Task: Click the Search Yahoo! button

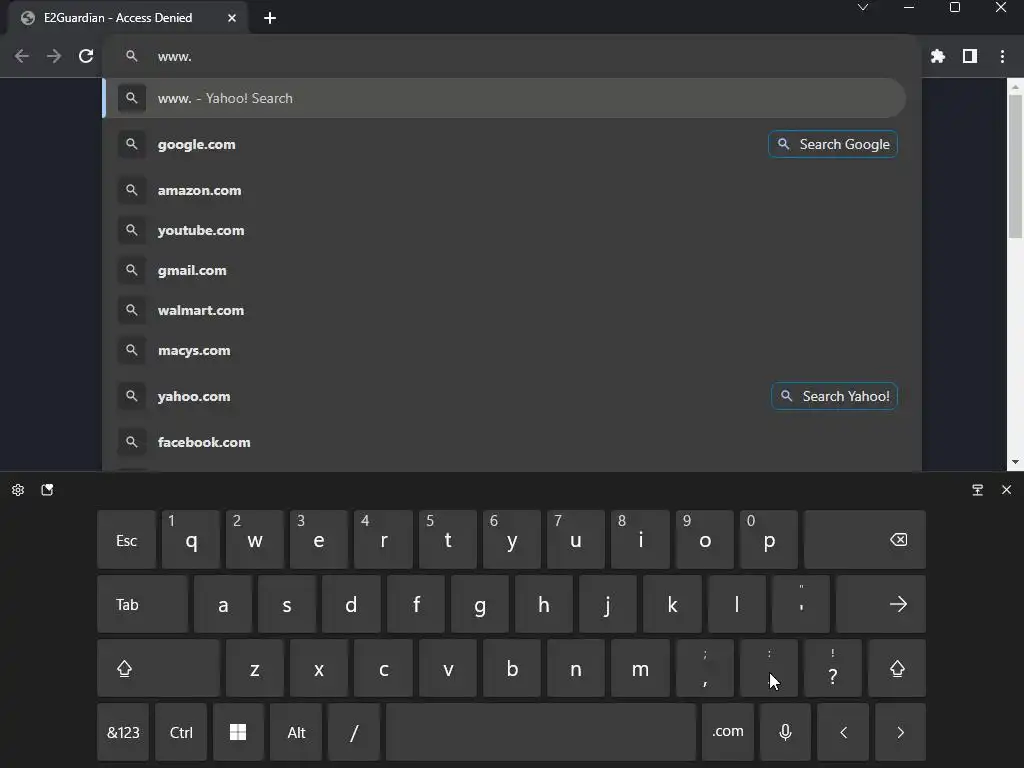Action: point(835,396)
